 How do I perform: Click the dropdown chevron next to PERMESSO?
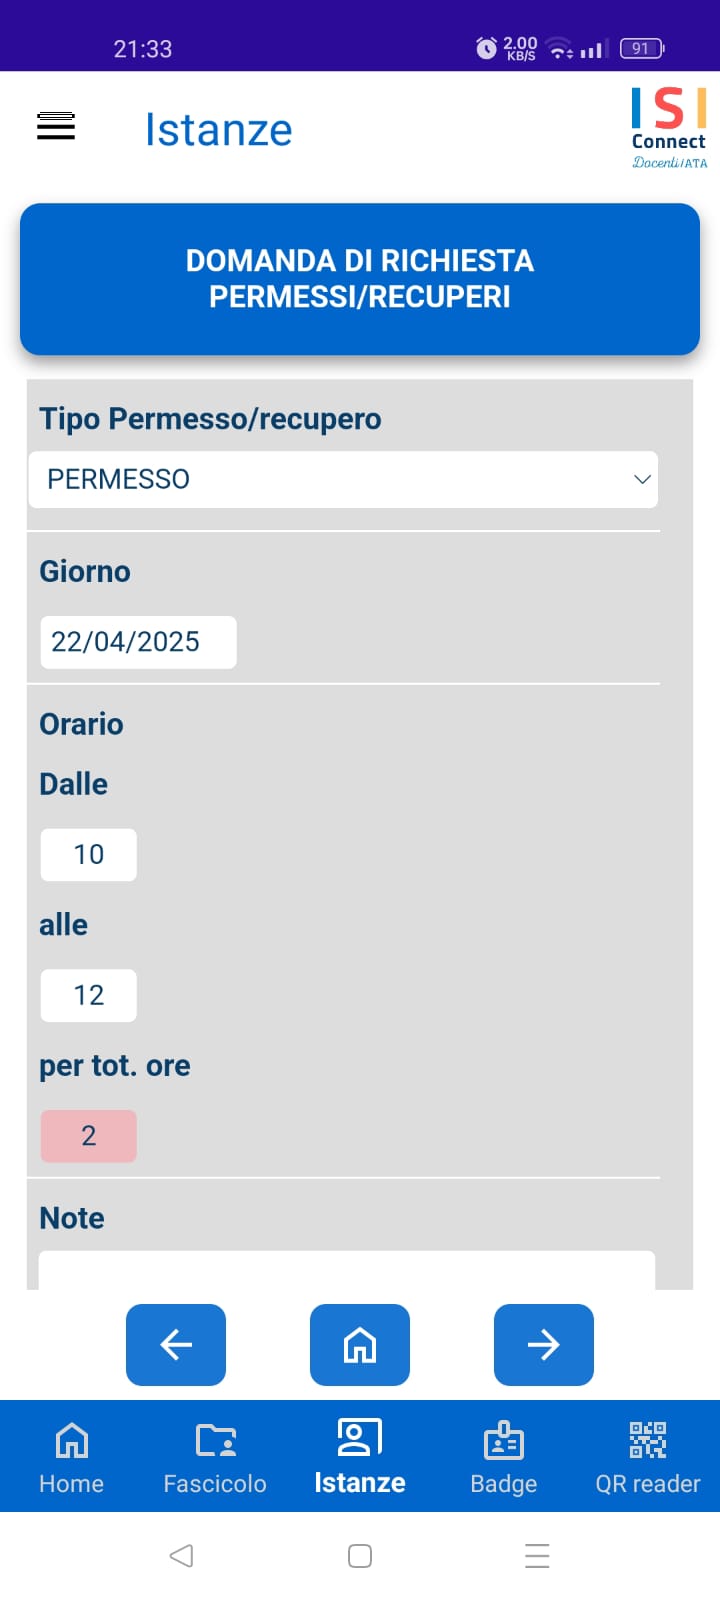642,479
